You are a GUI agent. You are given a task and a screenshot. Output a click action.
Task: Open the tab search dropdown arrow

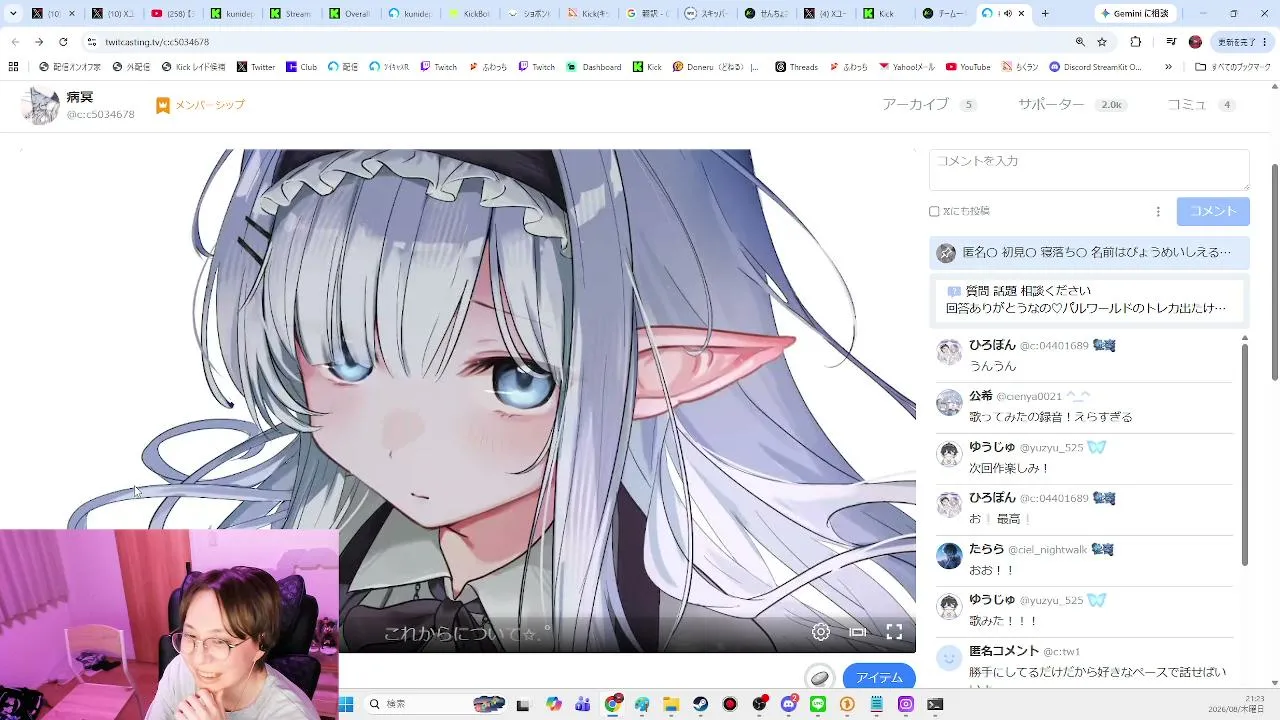click(x=13, y=14)
